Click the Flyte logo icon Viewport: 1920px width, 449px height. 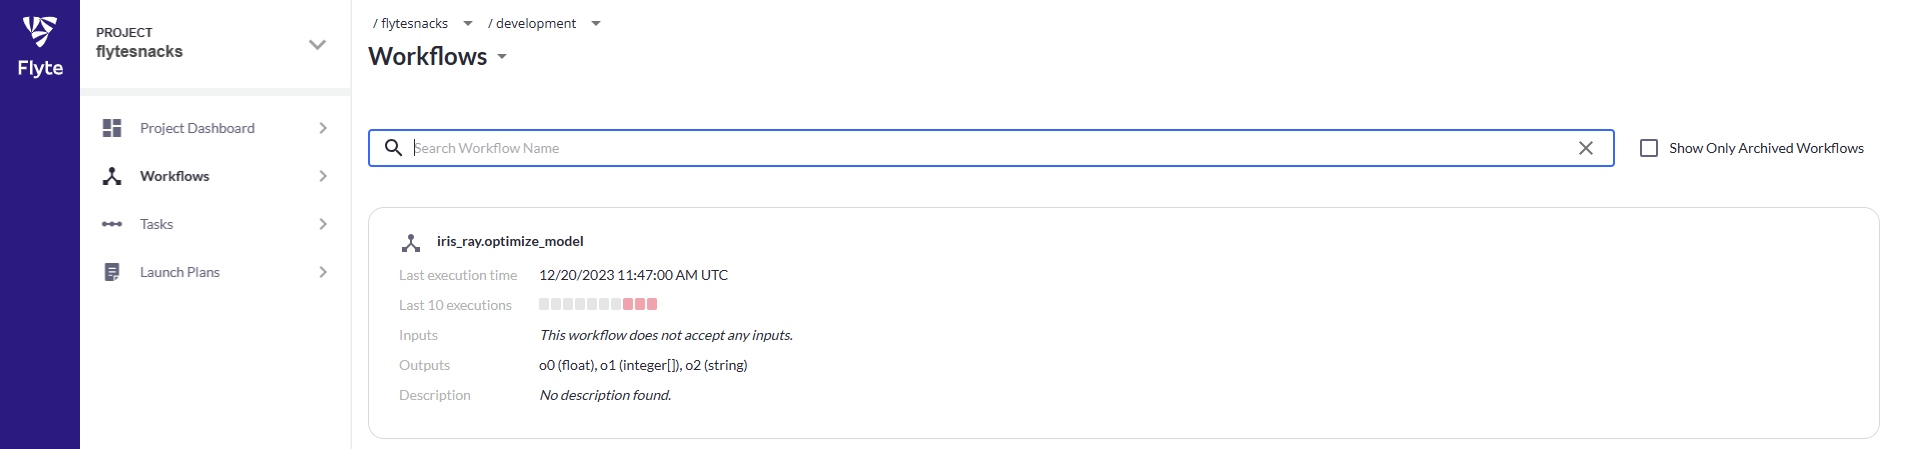pyautogui.click(x=40, y=33)
